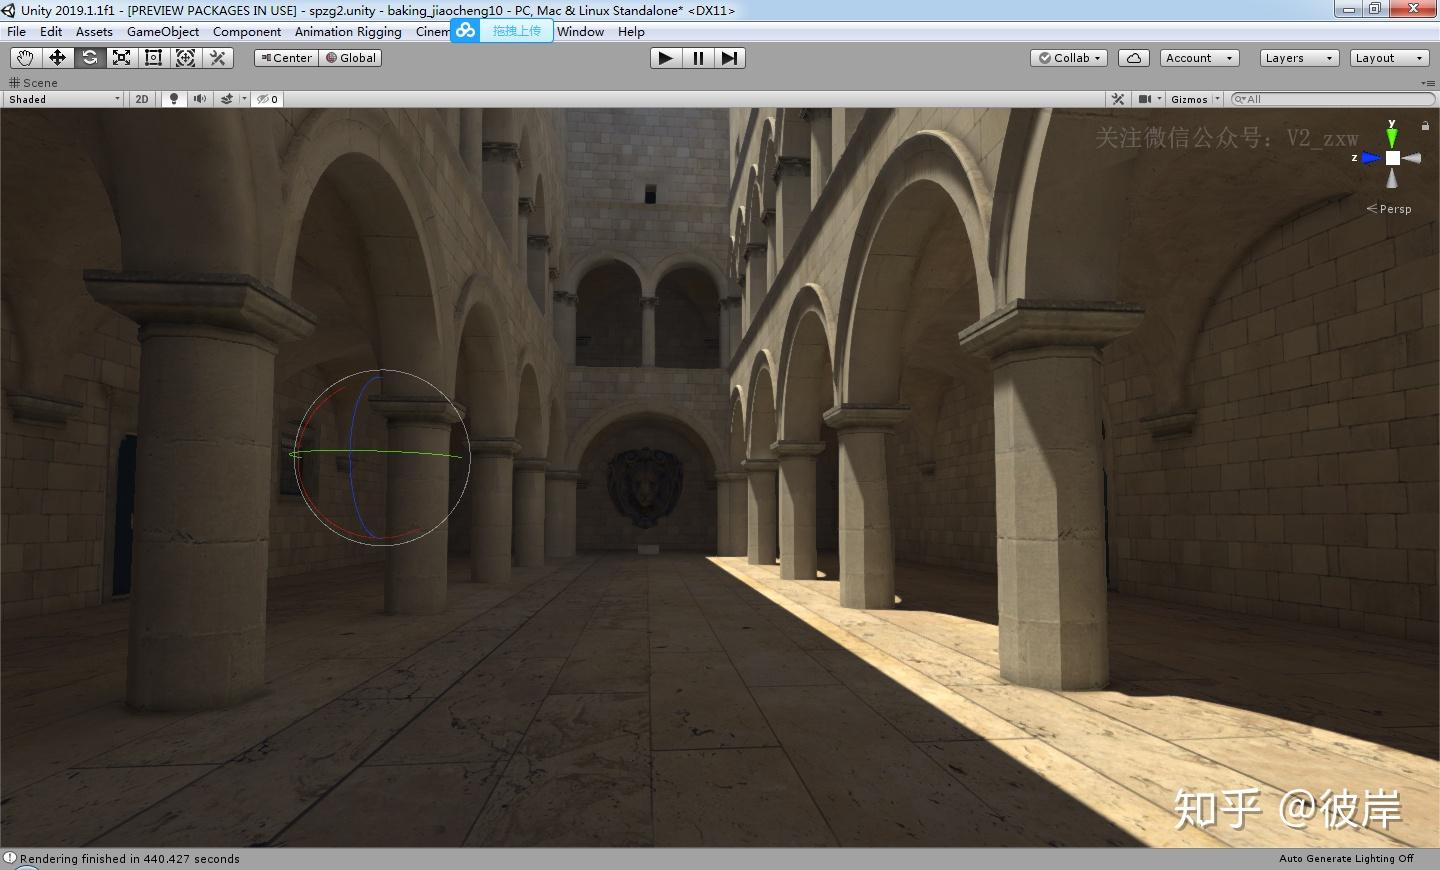The width and height of the screenshot is (1440, 870).
Task: Expand the scene camera dropdown arrow
Action: 1160,99
